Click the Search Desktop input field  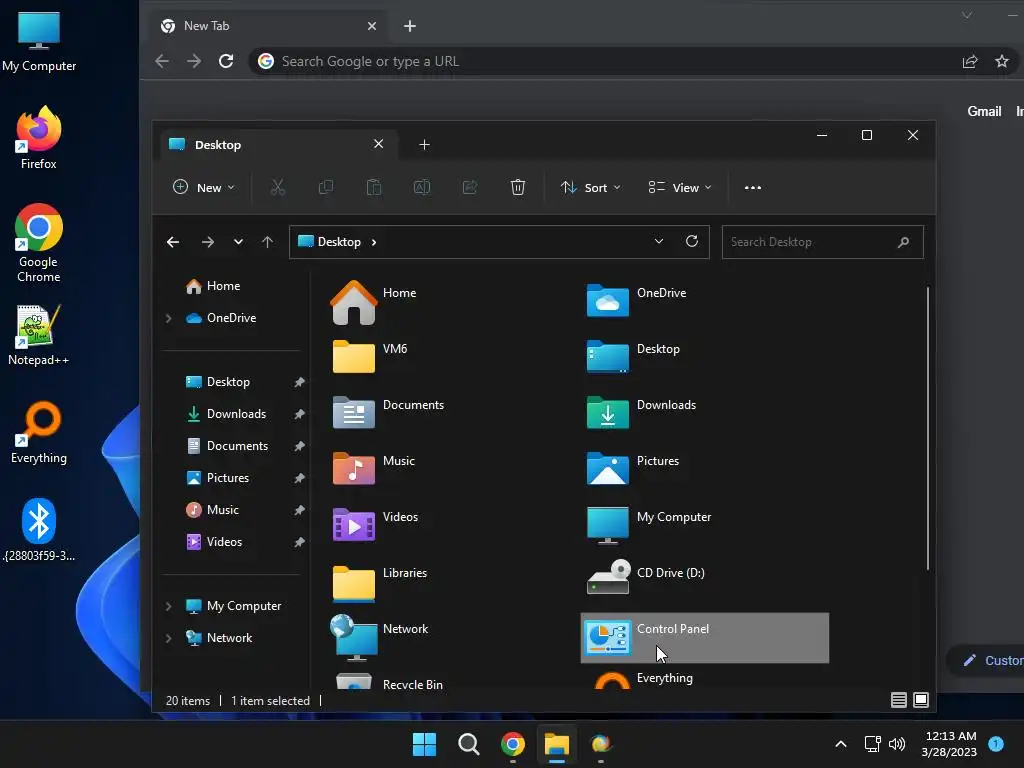tap(822, 242)
